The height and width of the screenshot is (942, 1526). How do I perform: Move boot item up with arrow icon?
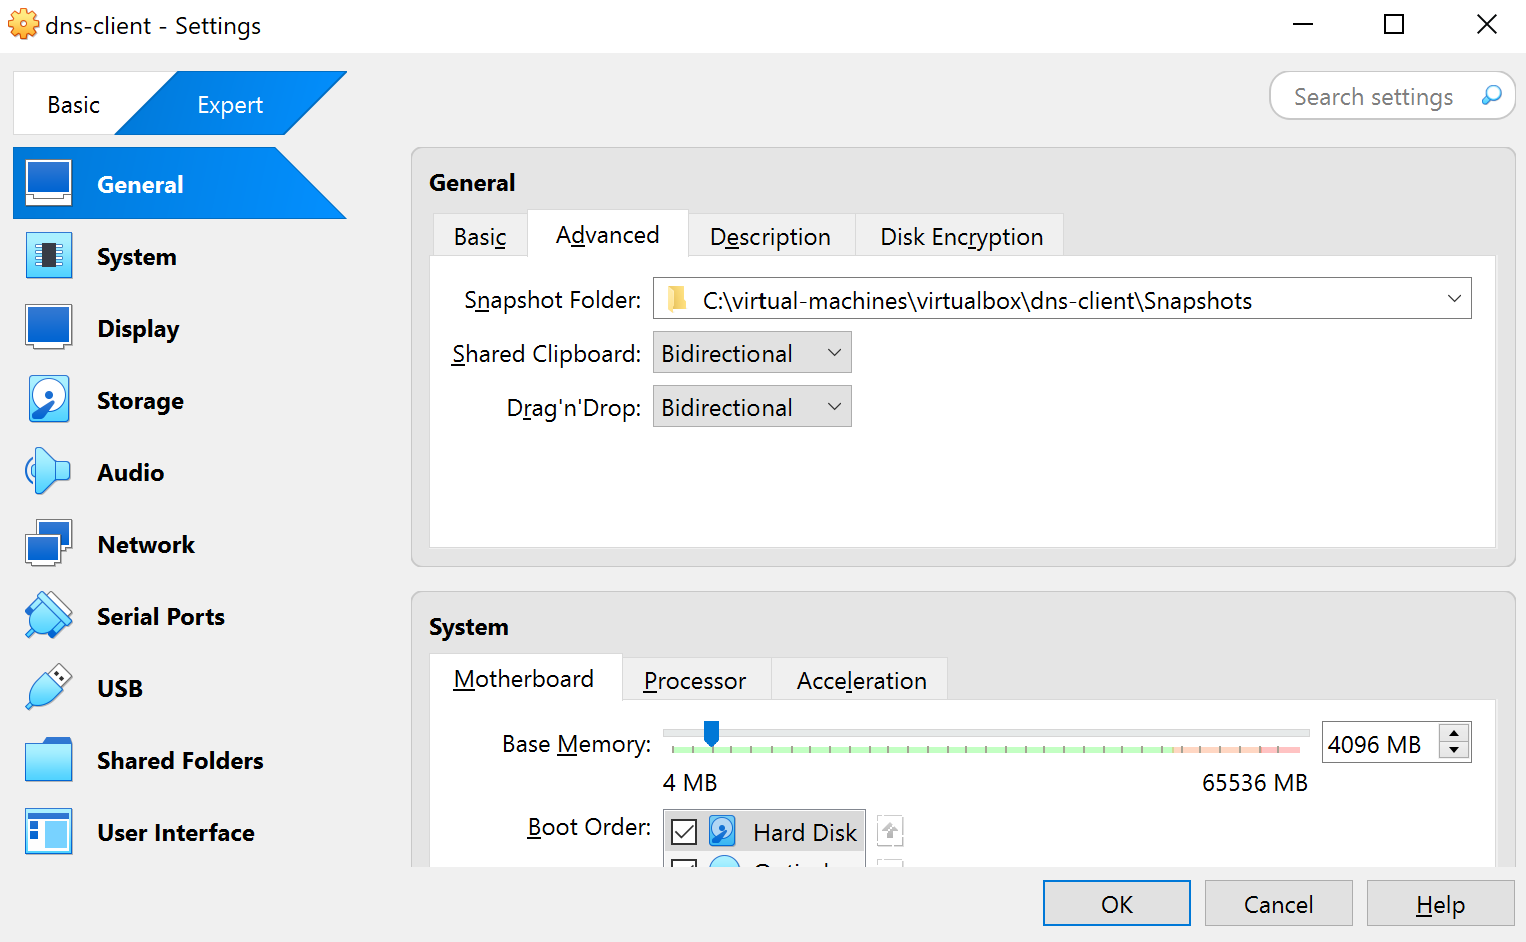(x=890, y=831)
